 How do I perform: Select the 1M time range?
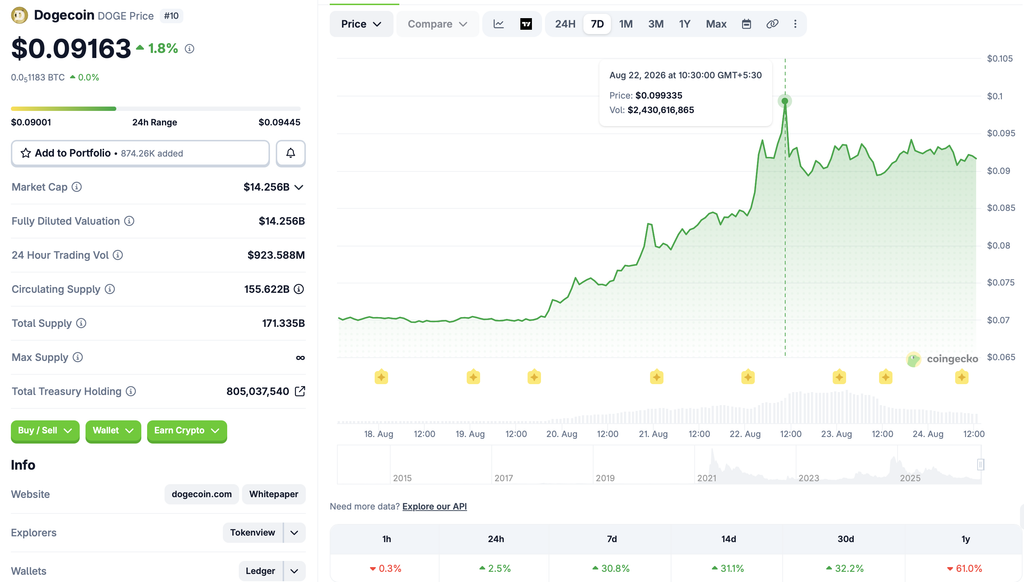point(626,24)
